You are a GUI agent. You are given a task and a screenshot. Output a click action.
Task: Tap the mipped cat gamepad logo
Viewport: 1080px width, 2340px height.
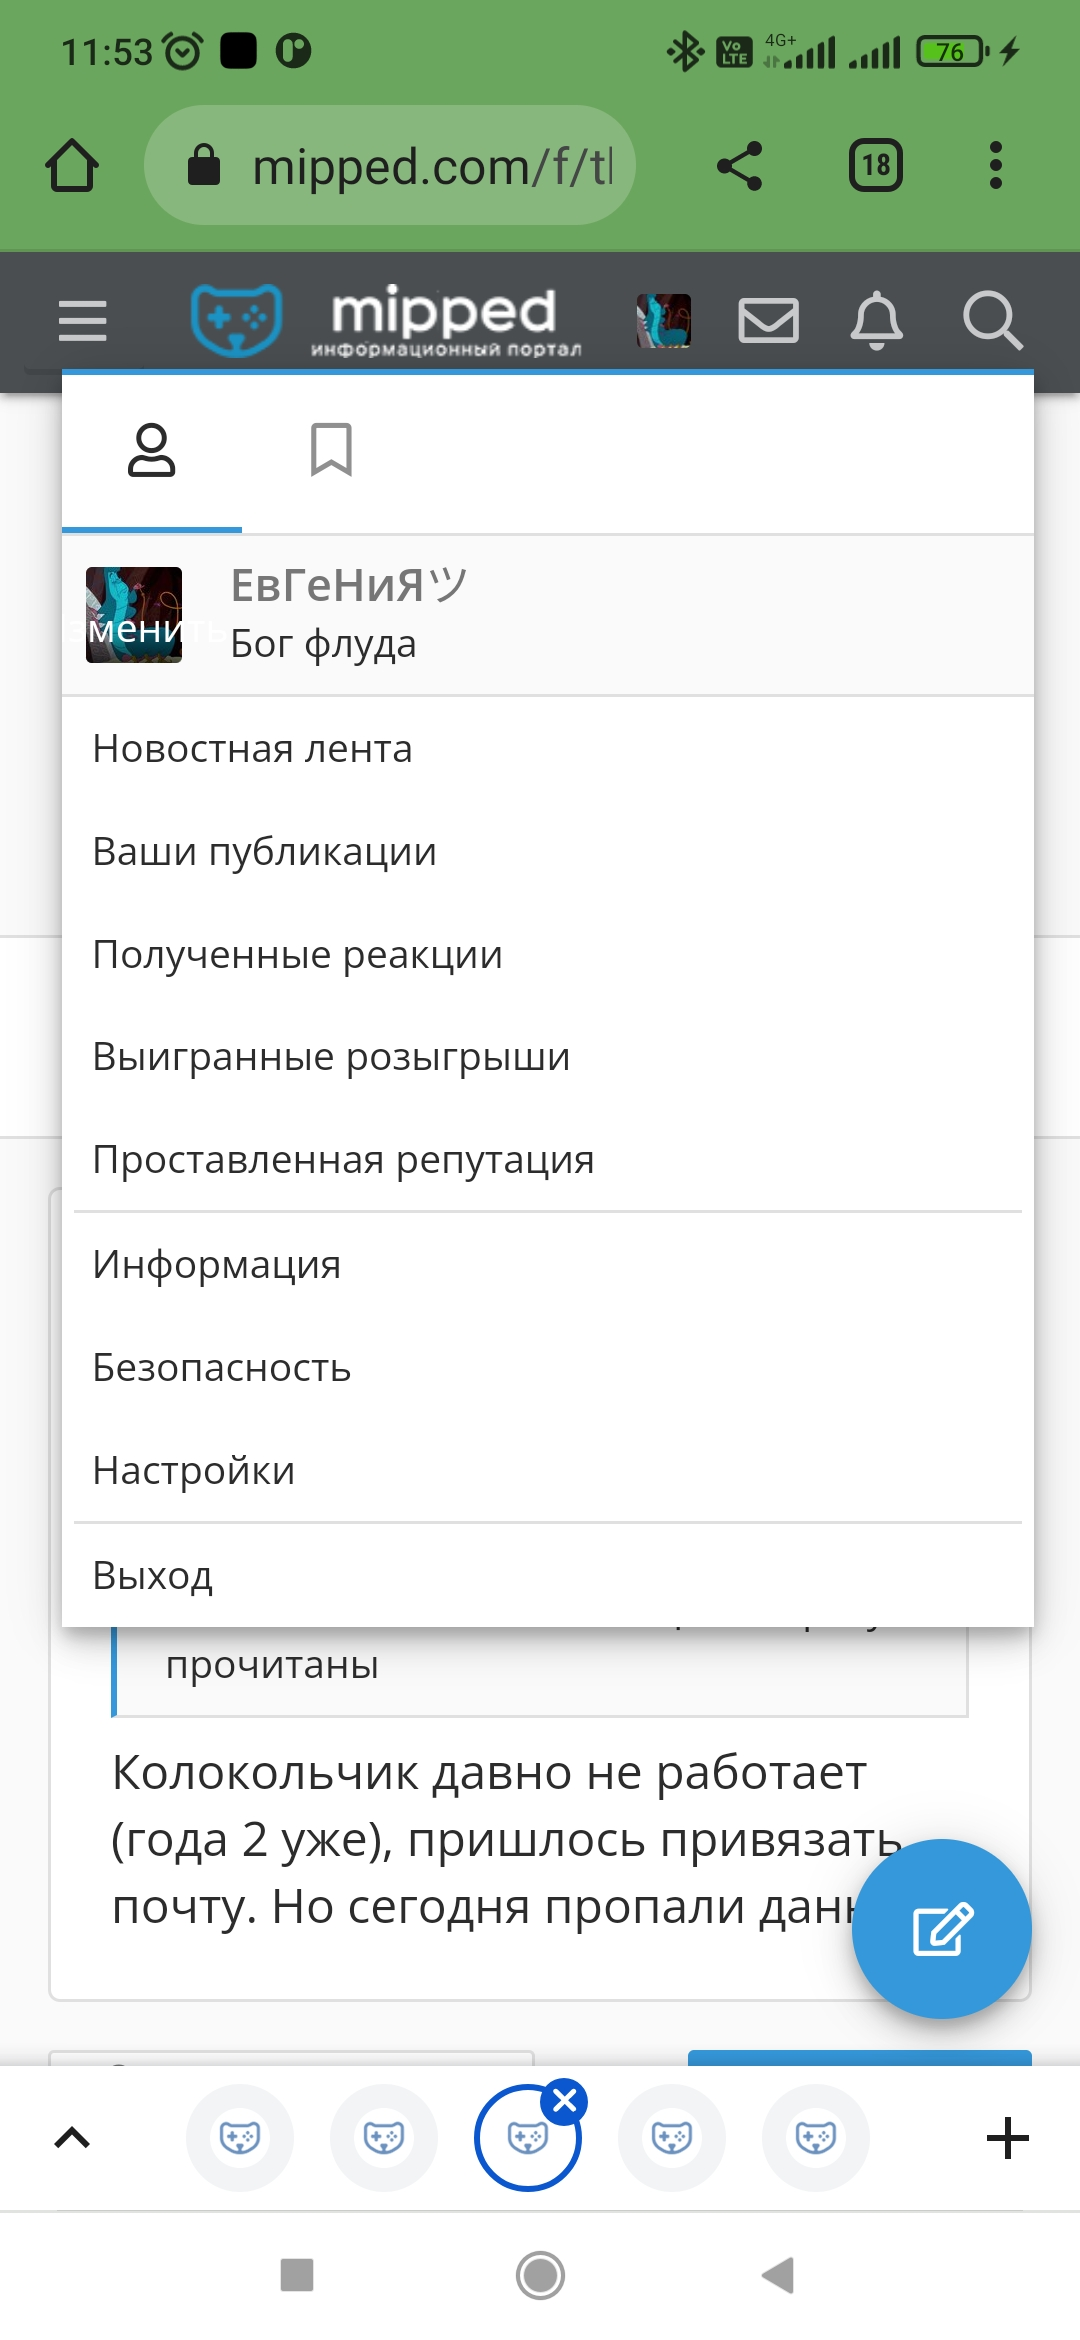236,320
